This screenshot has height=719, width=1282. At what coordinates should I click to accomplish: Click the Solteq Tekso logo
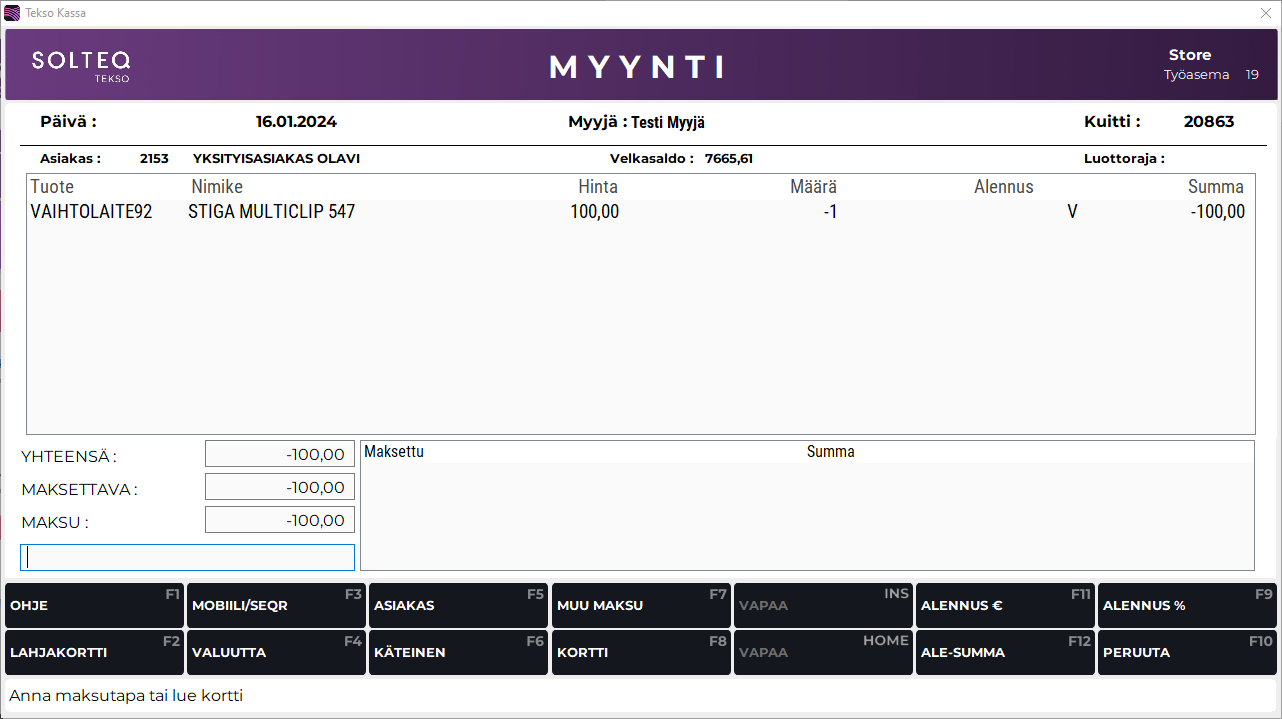[x=81, y=65]
